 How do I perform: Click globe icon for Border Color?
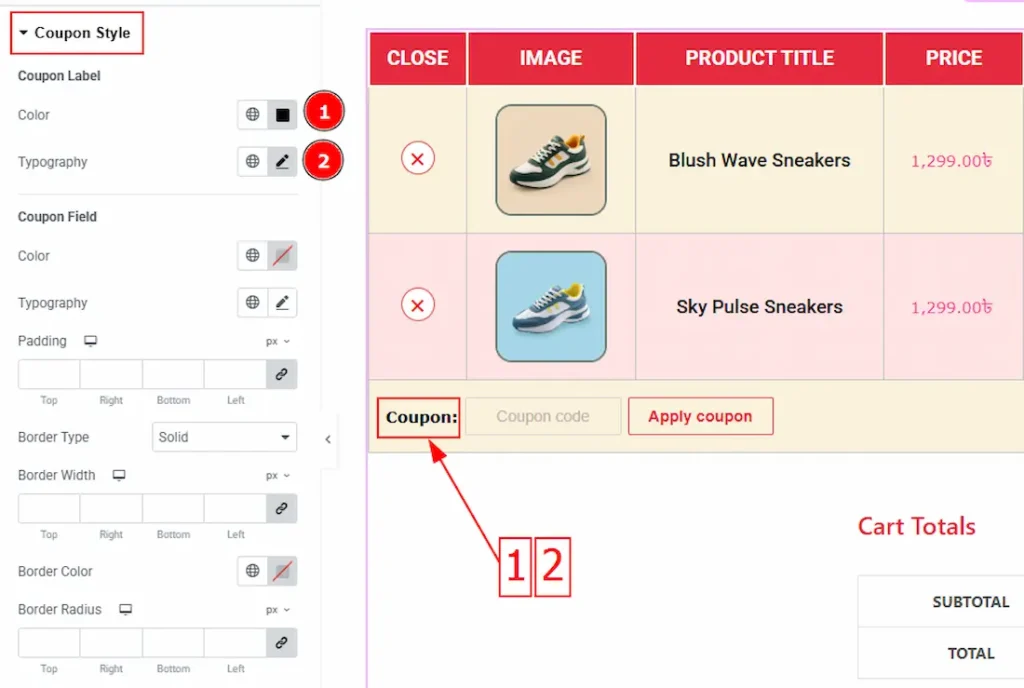coord(253,571)
